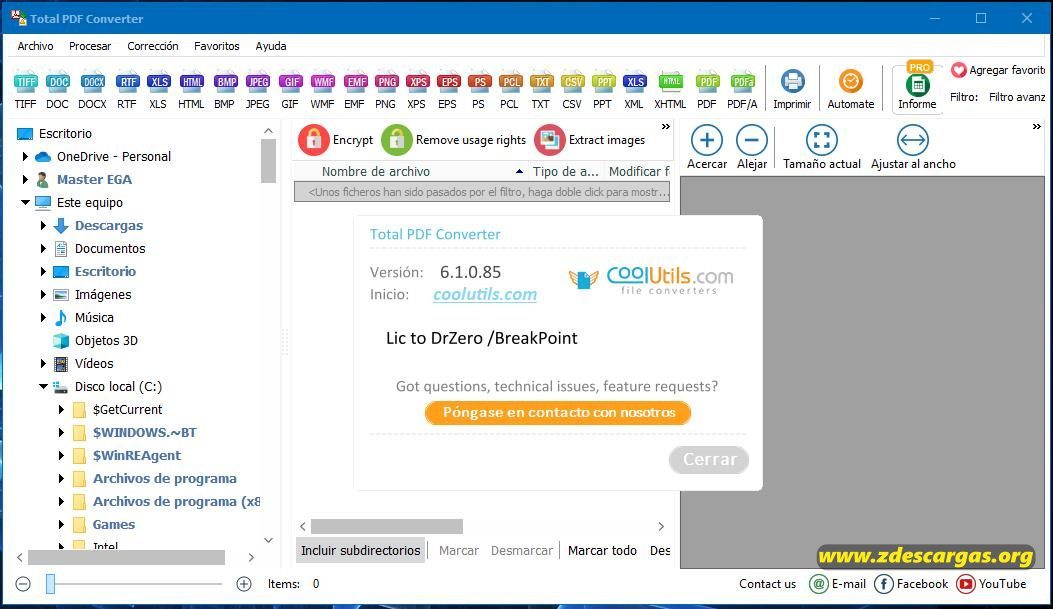Open the Informe PRO report

(x=917, y=88)
